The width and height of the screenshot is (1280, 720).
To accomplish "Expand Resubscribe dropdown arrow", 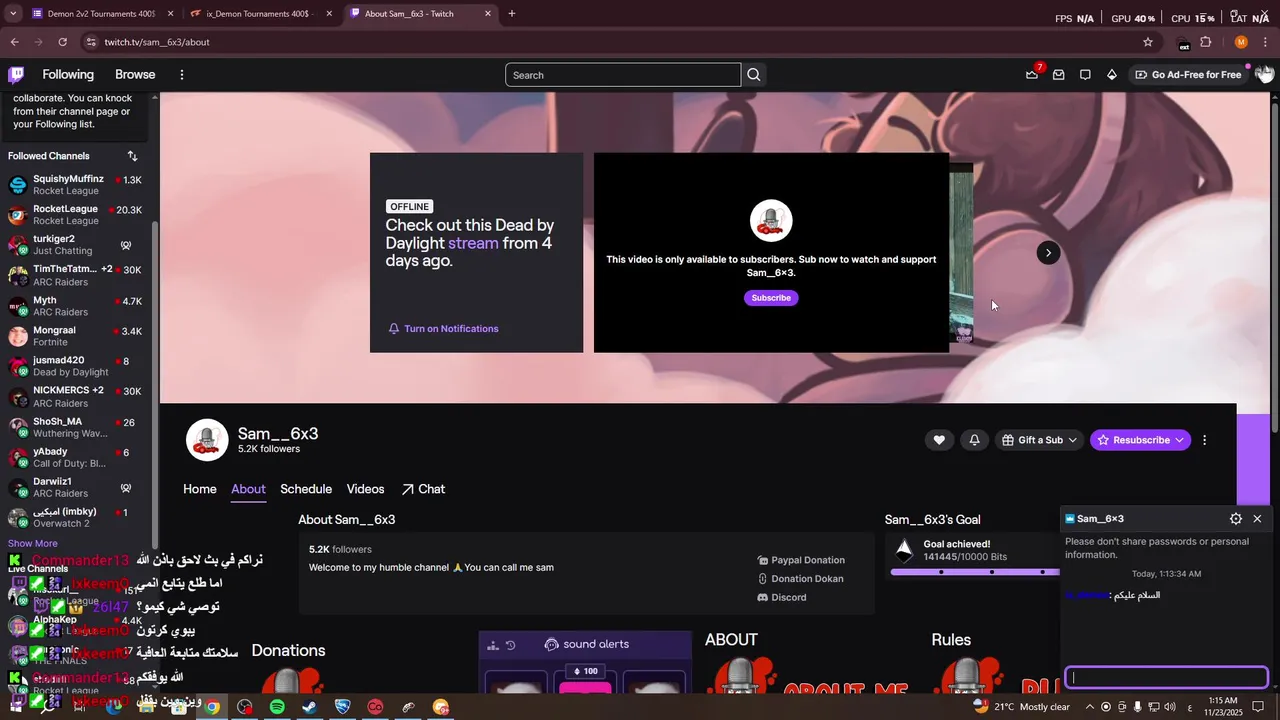I will (x=1180, y=440).
